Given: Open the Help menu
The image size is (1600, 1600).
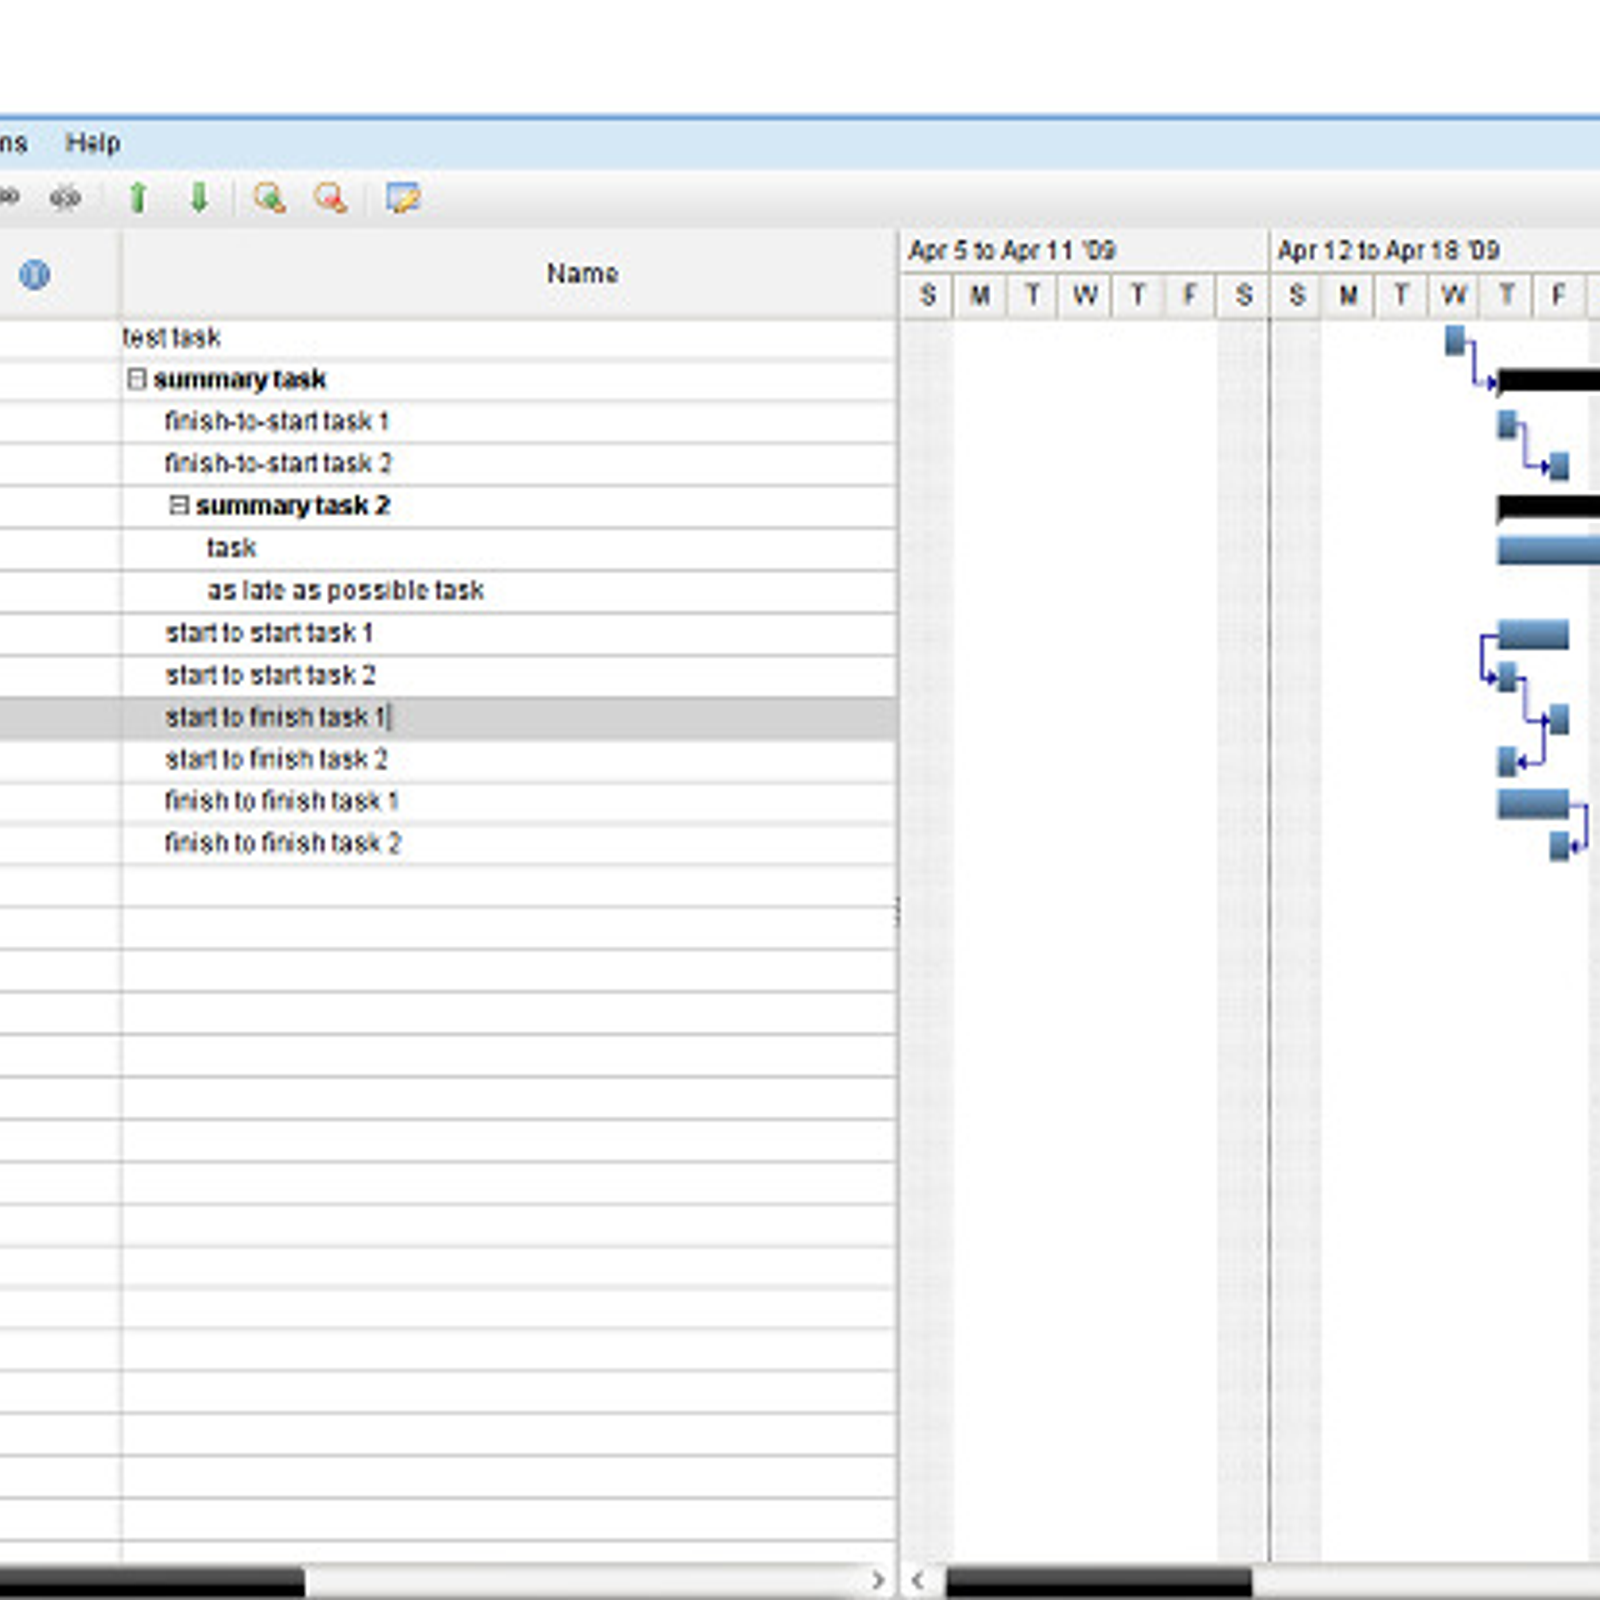Looking at the screenshot, I should point(93,143).
